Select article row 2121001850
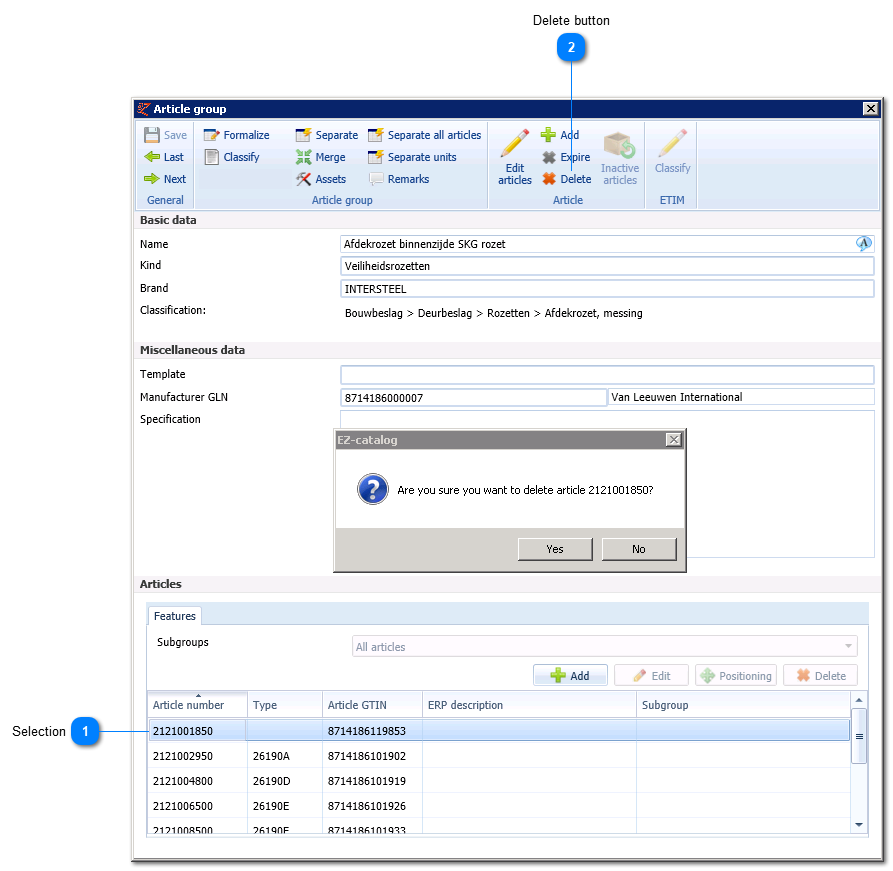 (499, 731)
